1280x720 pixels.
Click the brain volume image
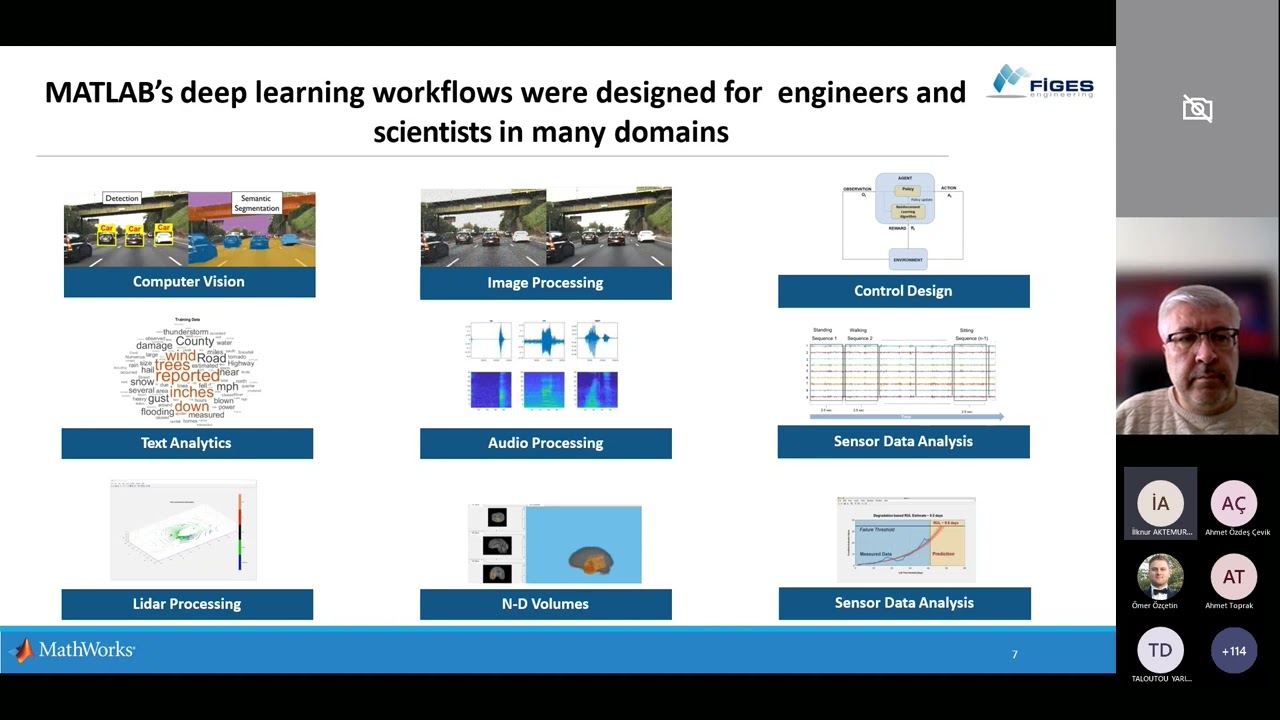[555, 544]
